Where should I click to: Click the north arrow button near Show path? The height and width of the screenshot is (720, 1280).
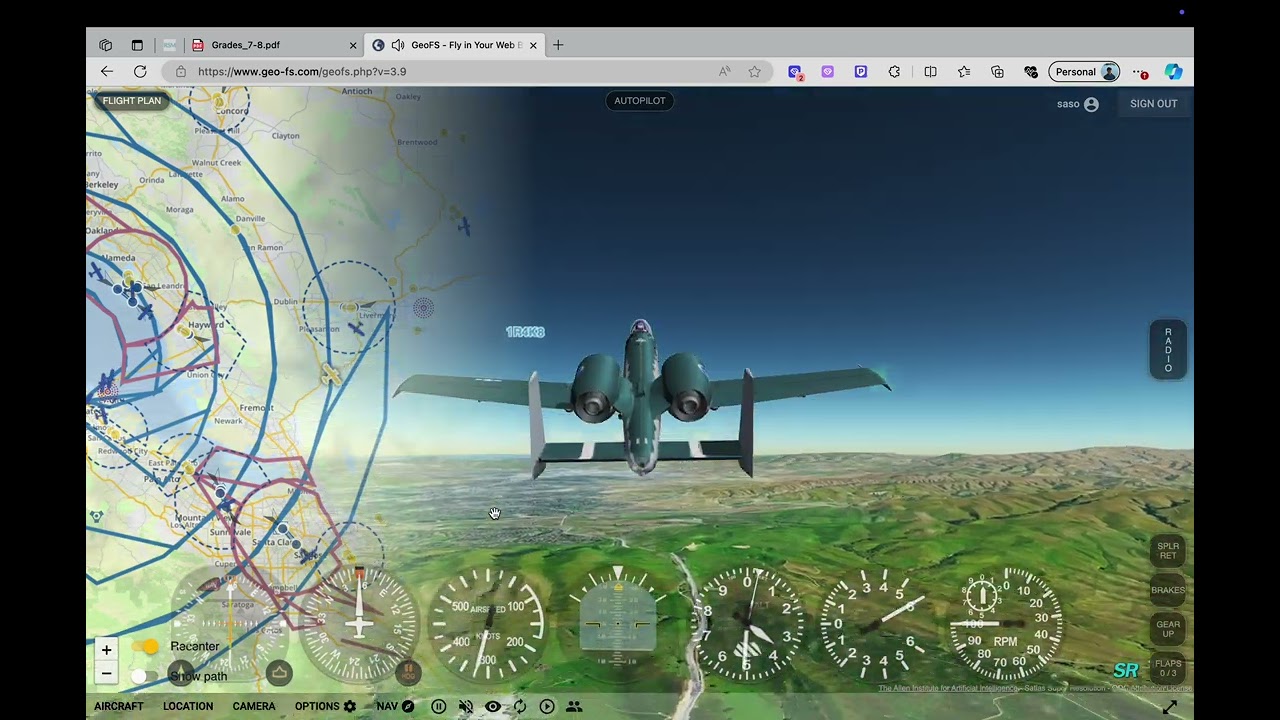tap(180, 673)
